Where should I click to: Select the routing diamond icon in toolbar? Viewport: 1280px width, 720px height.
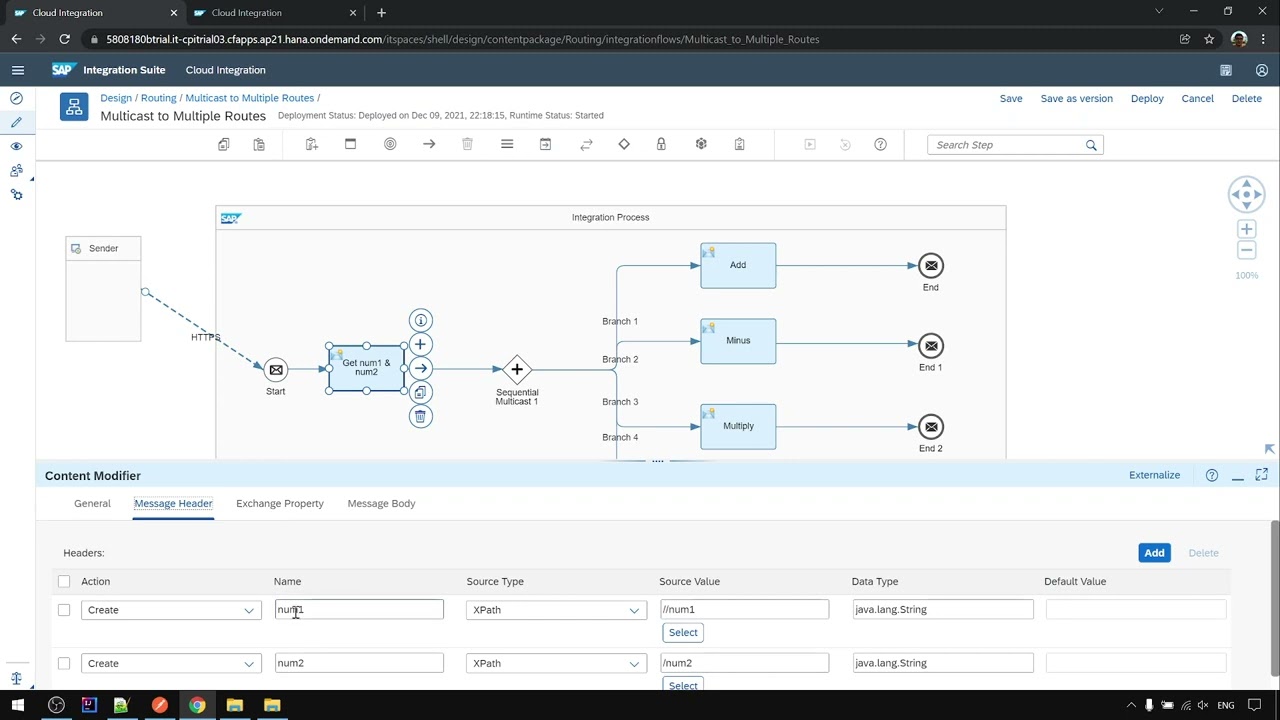[624, 145]
